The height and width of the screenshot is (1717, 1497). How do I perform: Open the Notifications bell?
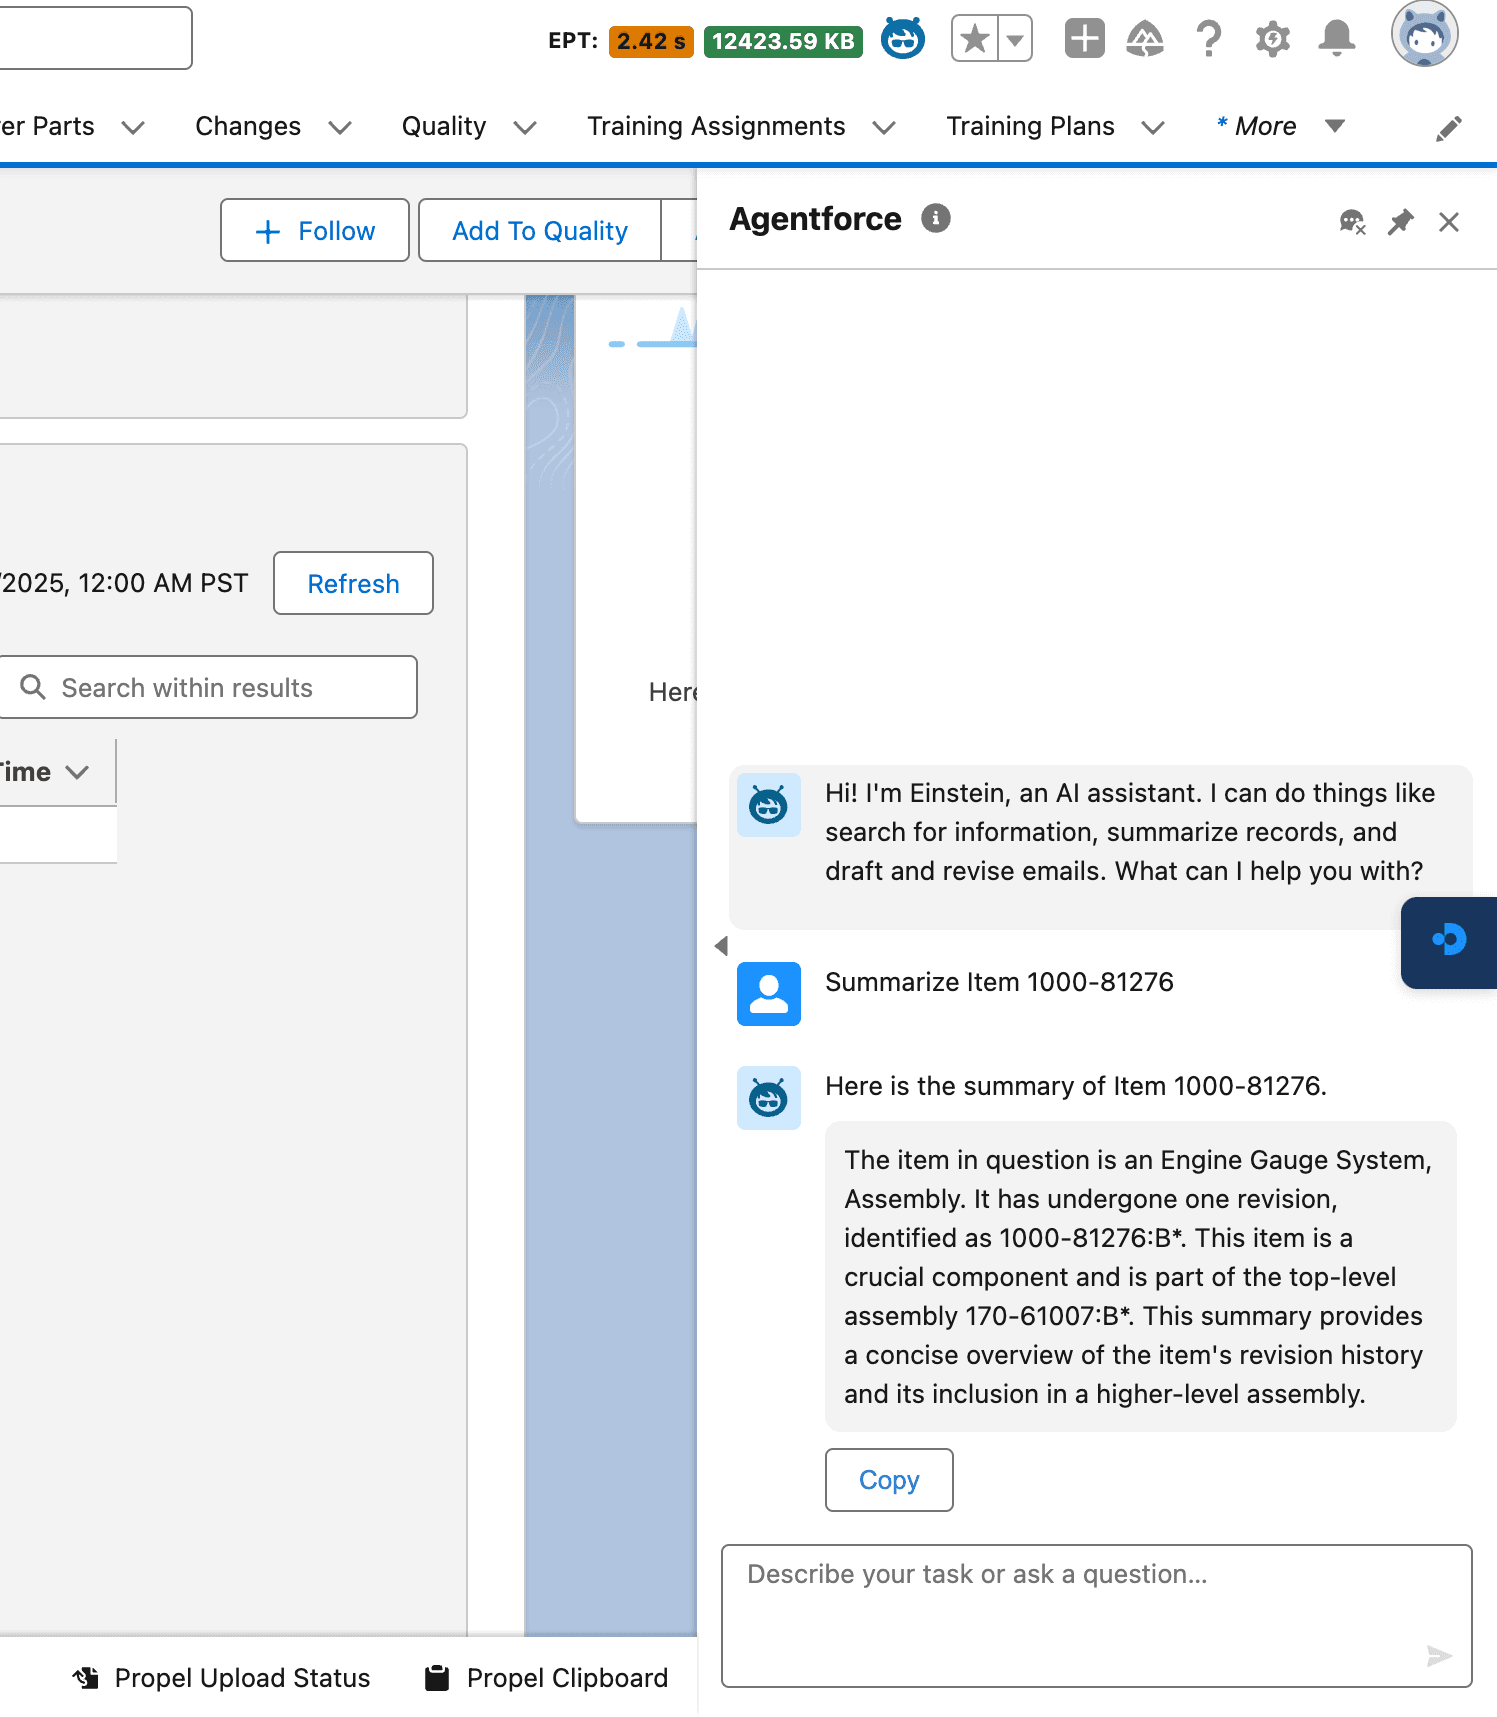[1336, 40]
